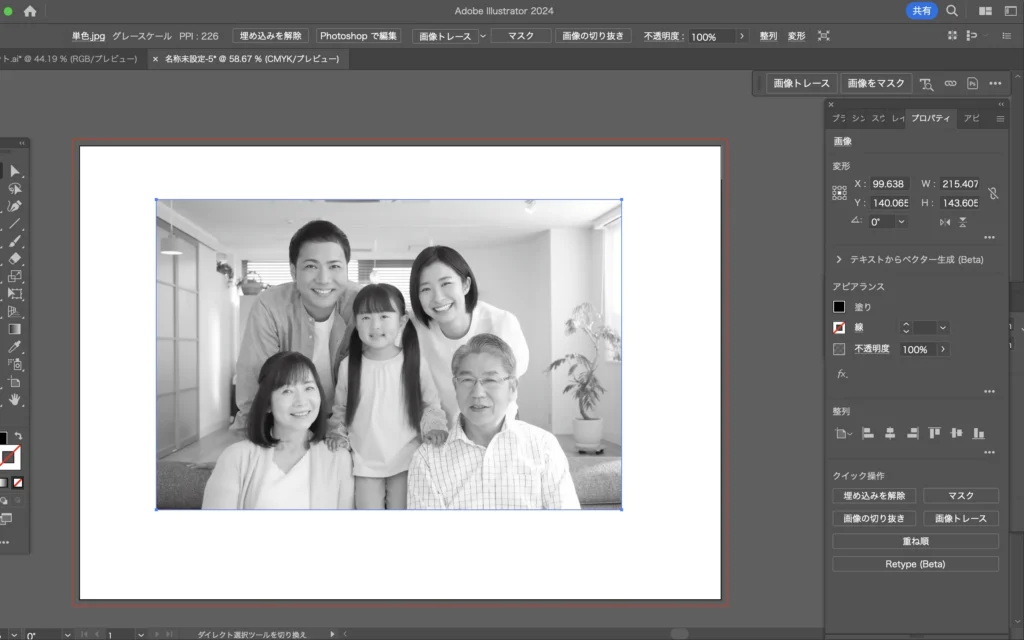Switch to the プロパティ panel tab
Screen dimensions: 1024x640
point(930,118)
